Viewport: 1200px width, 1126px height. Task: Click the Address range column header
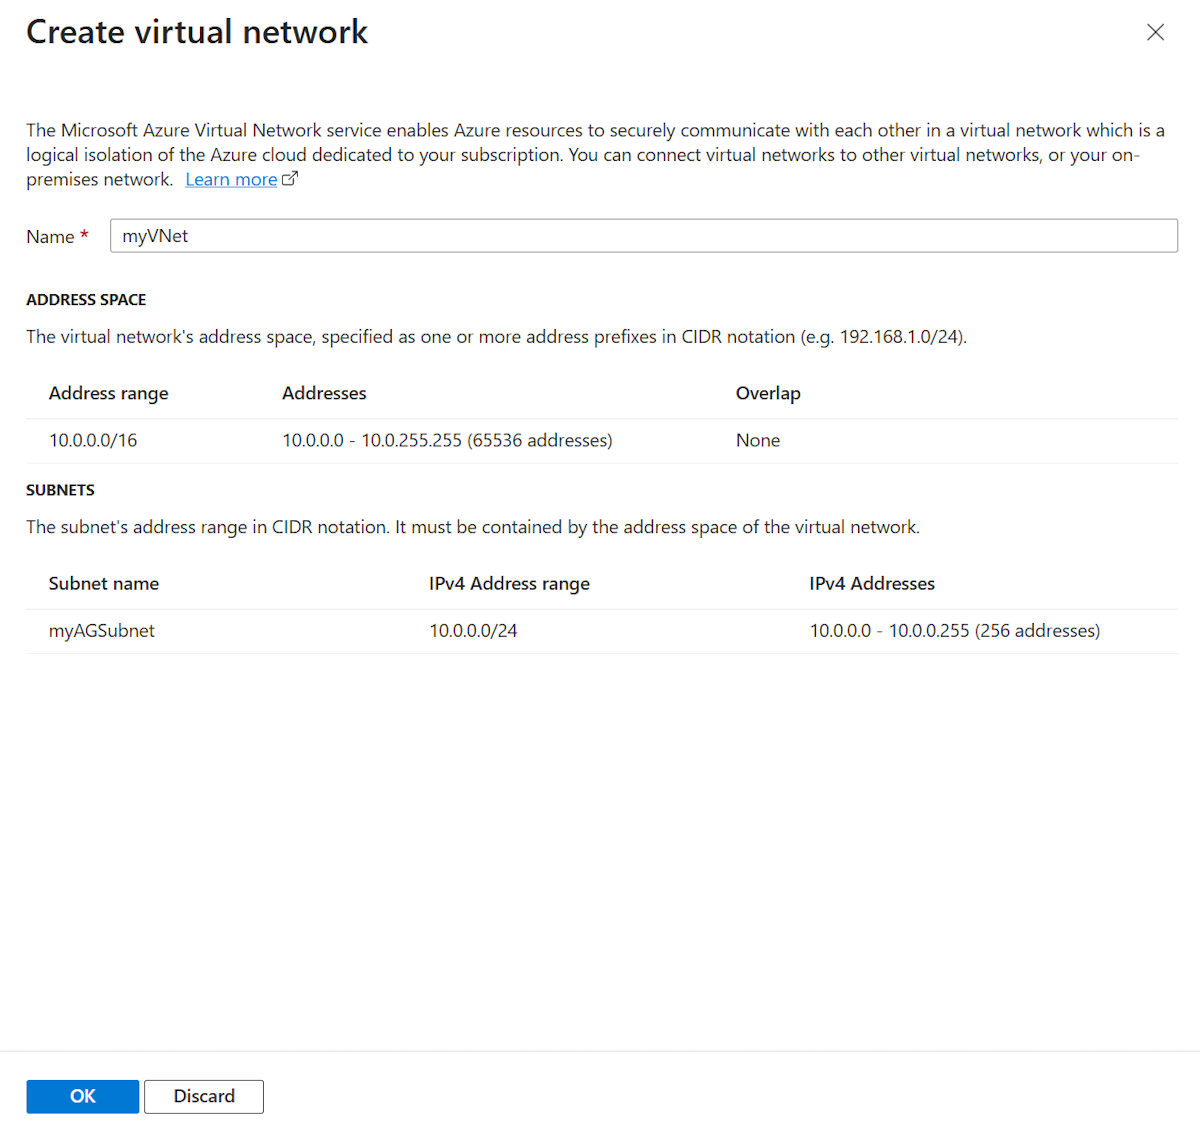tap(109, 394)
